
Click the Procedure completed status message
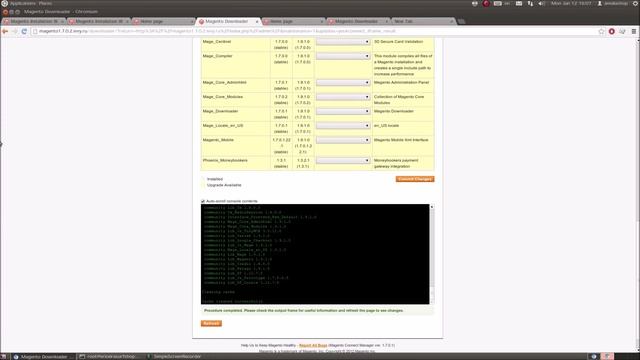(x=304, y=311)
